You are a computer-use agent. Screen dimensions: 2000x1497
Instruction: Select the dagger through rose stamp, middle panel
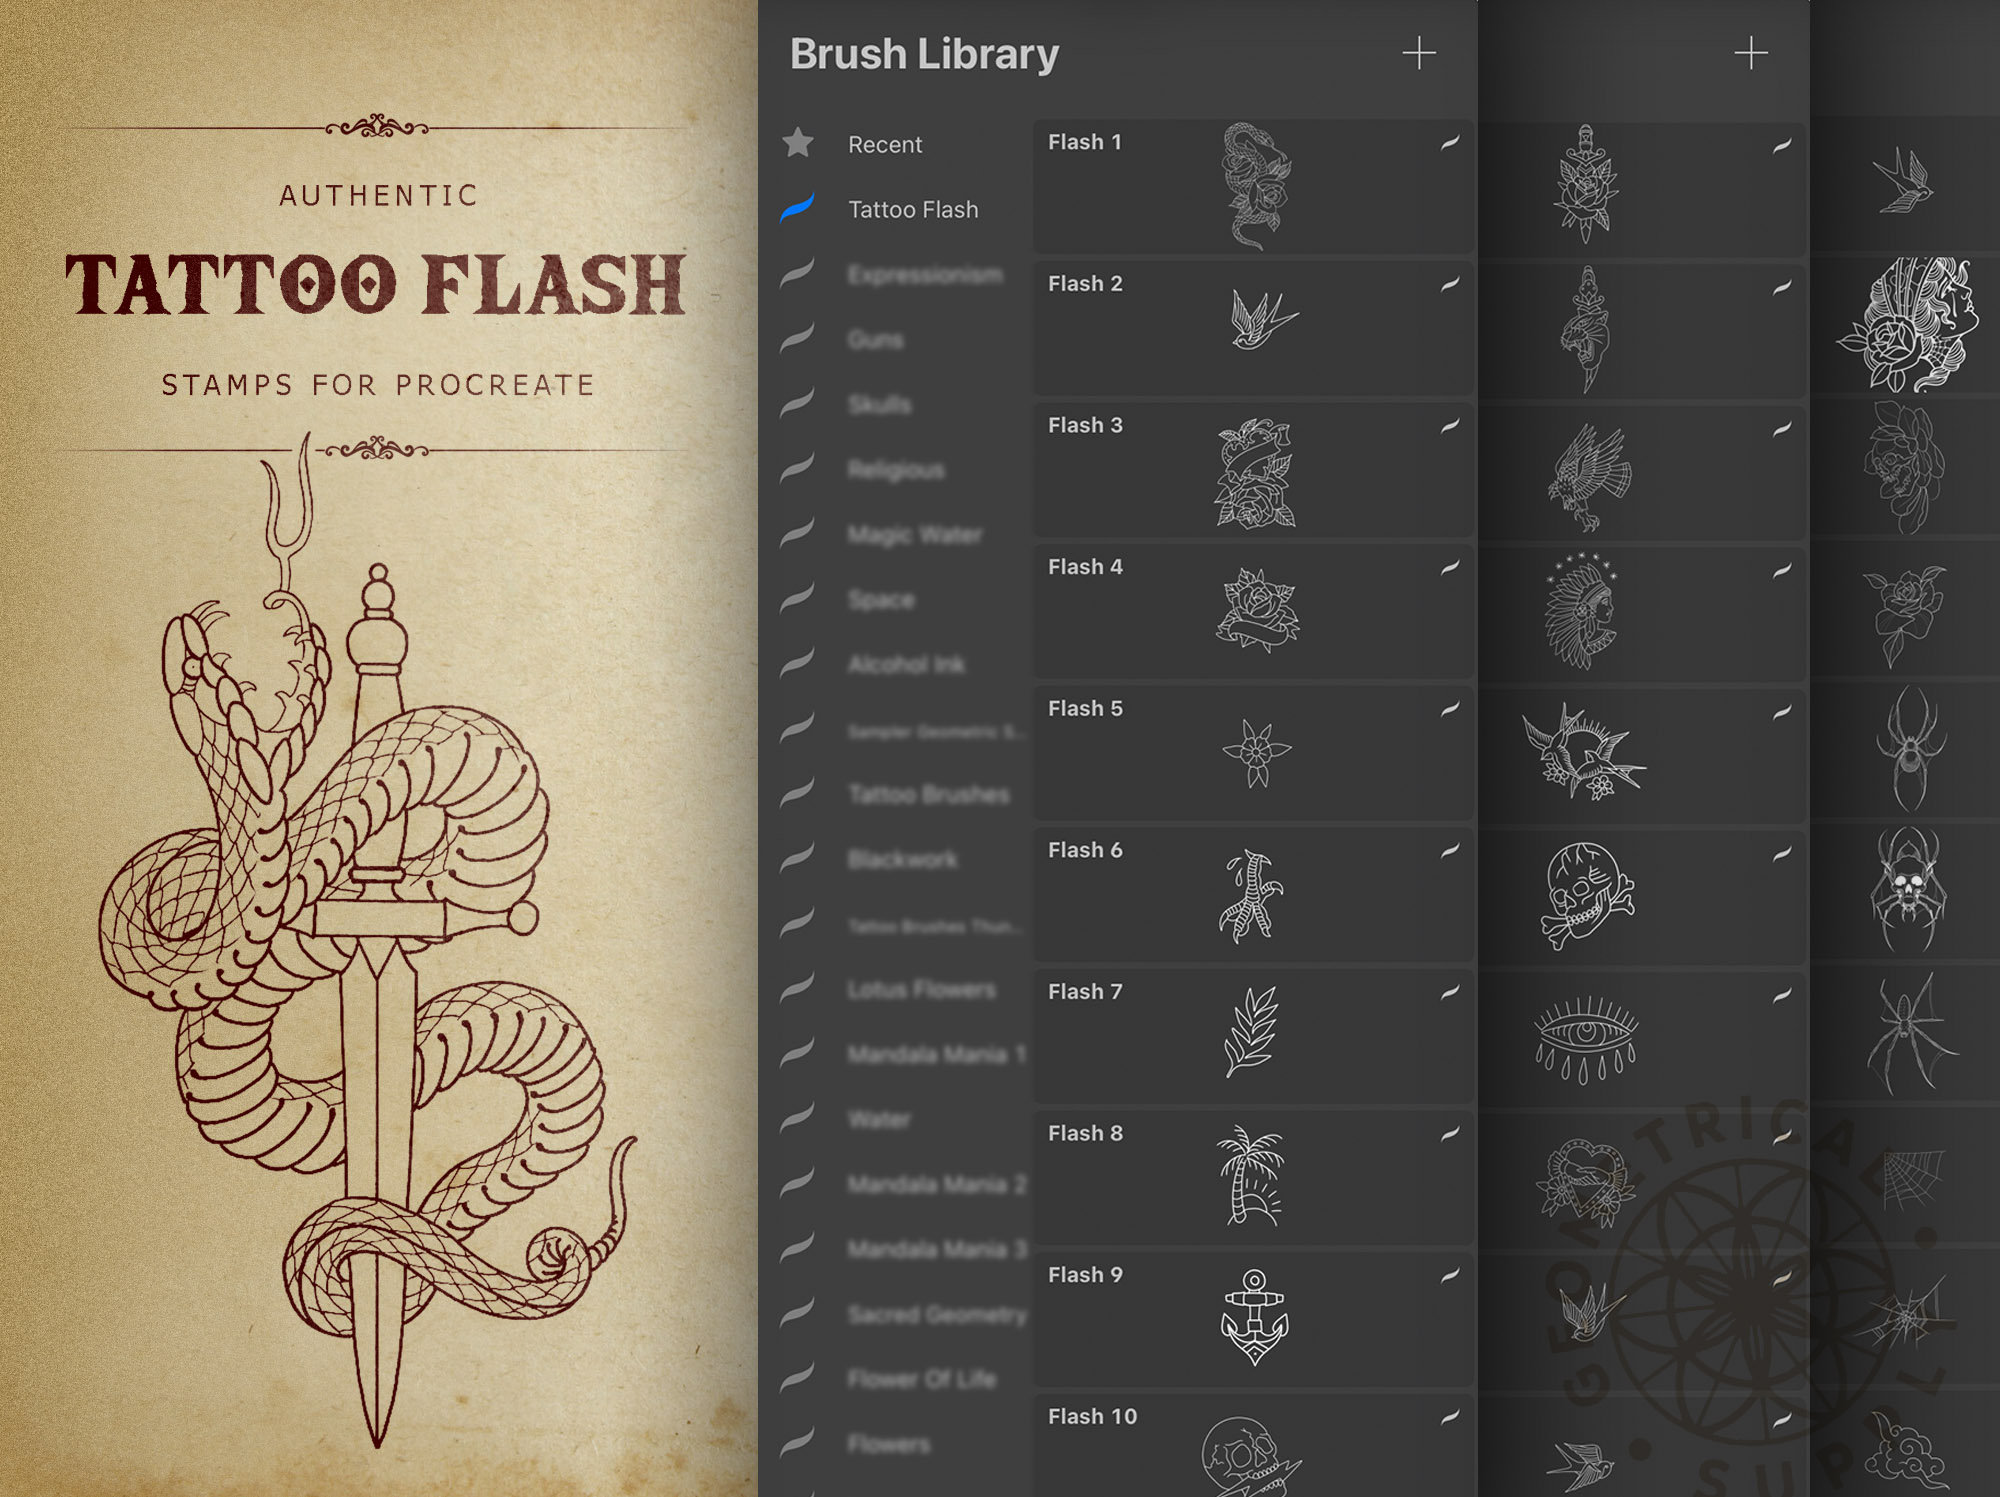click(x=1585, y=184)
